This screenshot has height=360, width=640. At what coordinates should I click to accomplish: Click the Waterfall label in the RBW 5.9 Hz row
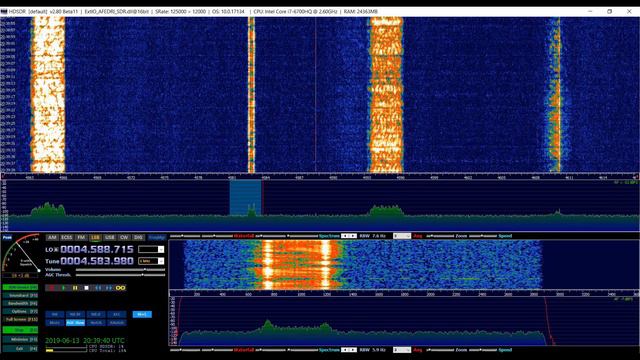click(x=244, y=350)
